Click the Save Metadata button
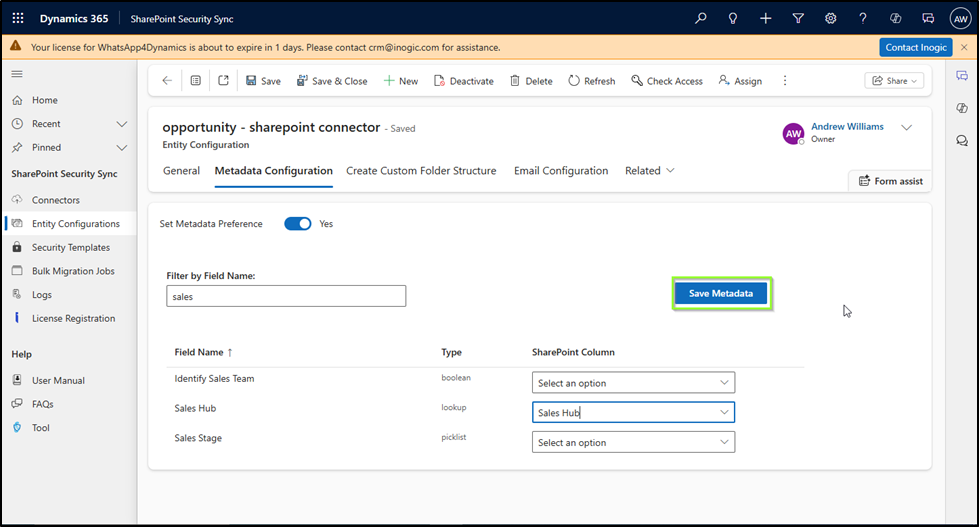The image size is (979, 527). click(x=721, y=293)
